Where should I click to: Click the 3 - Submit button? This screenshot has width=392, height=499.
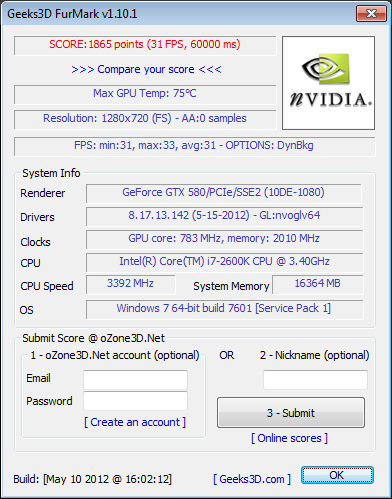[x=291, y=413]
